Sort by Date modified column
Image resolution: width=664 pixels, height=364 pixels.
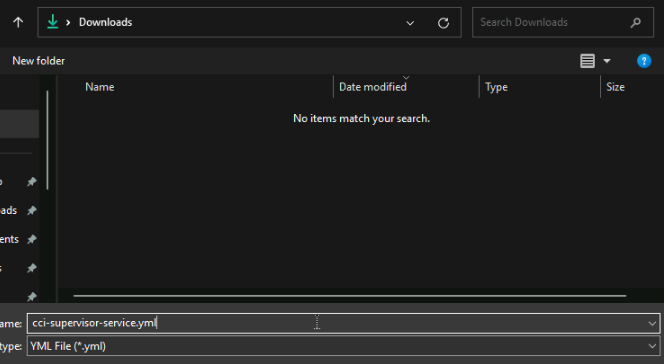373,87
